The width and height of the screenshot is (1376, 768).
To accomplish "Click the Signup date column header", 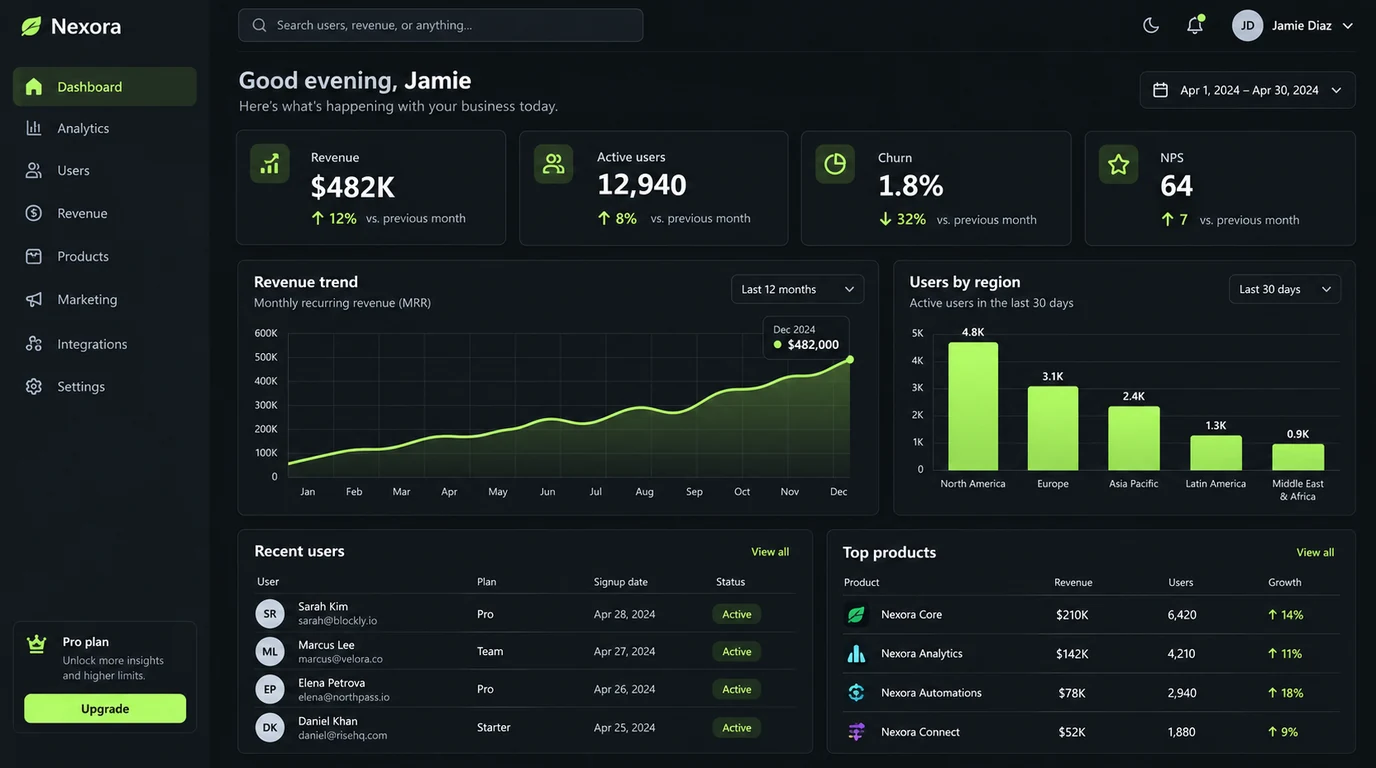I will point(621,582).
